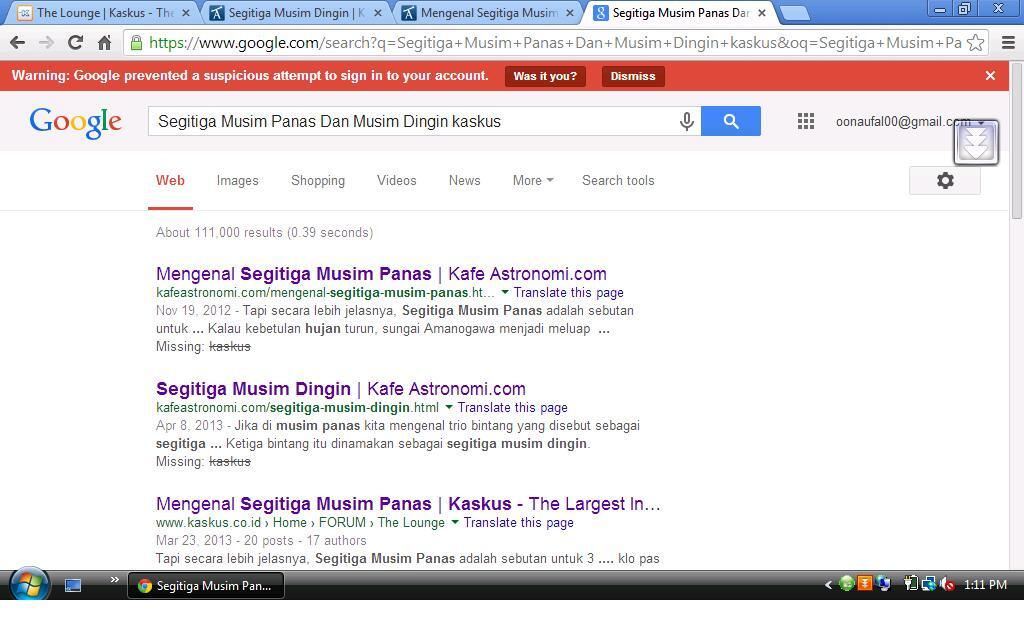Start the search with the magnifier button
Screen dimensions: 1024x640
[x=731, y=120]
